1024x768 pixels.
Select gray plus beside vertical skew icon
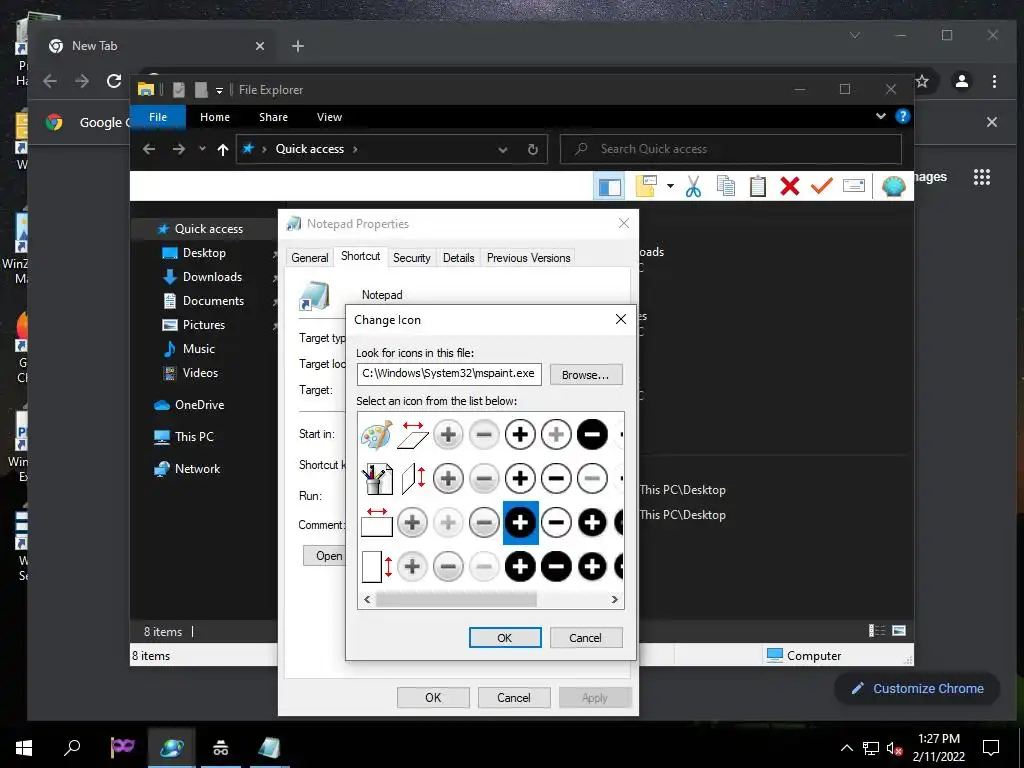pos(449,479)
